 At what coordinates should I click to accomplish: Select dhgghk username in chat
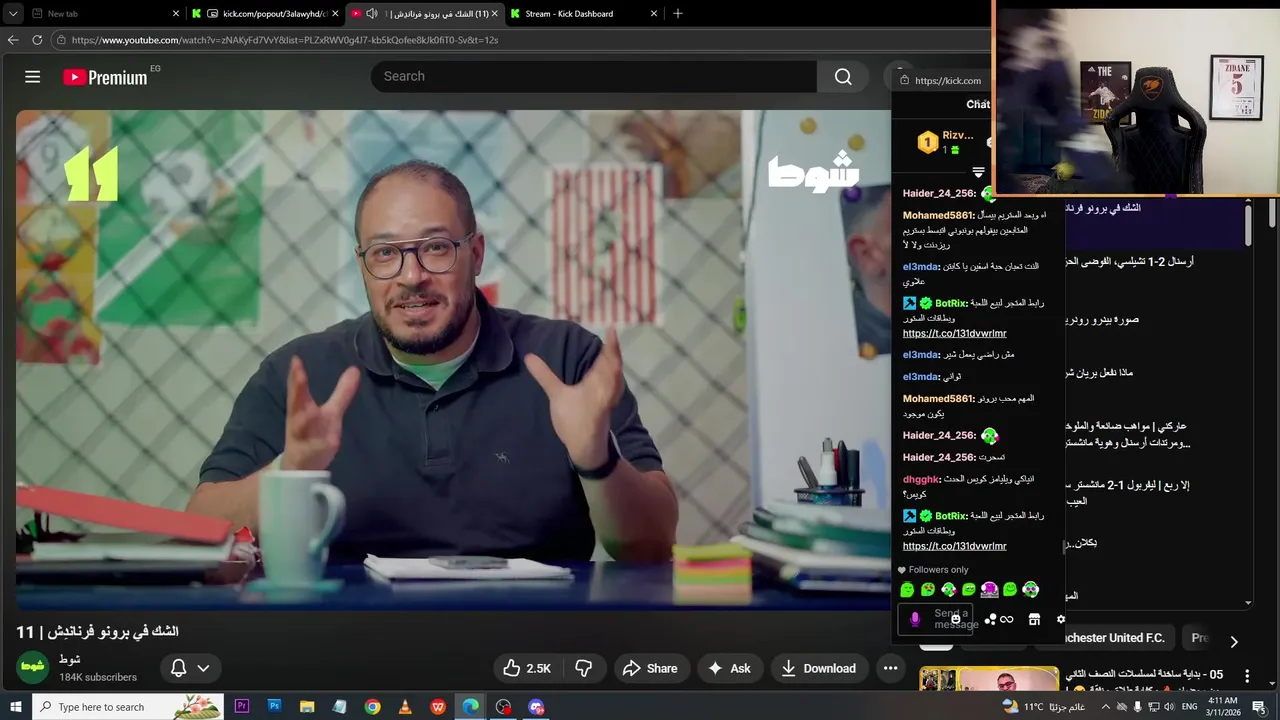pyautogui.click(x=921, y=479)
